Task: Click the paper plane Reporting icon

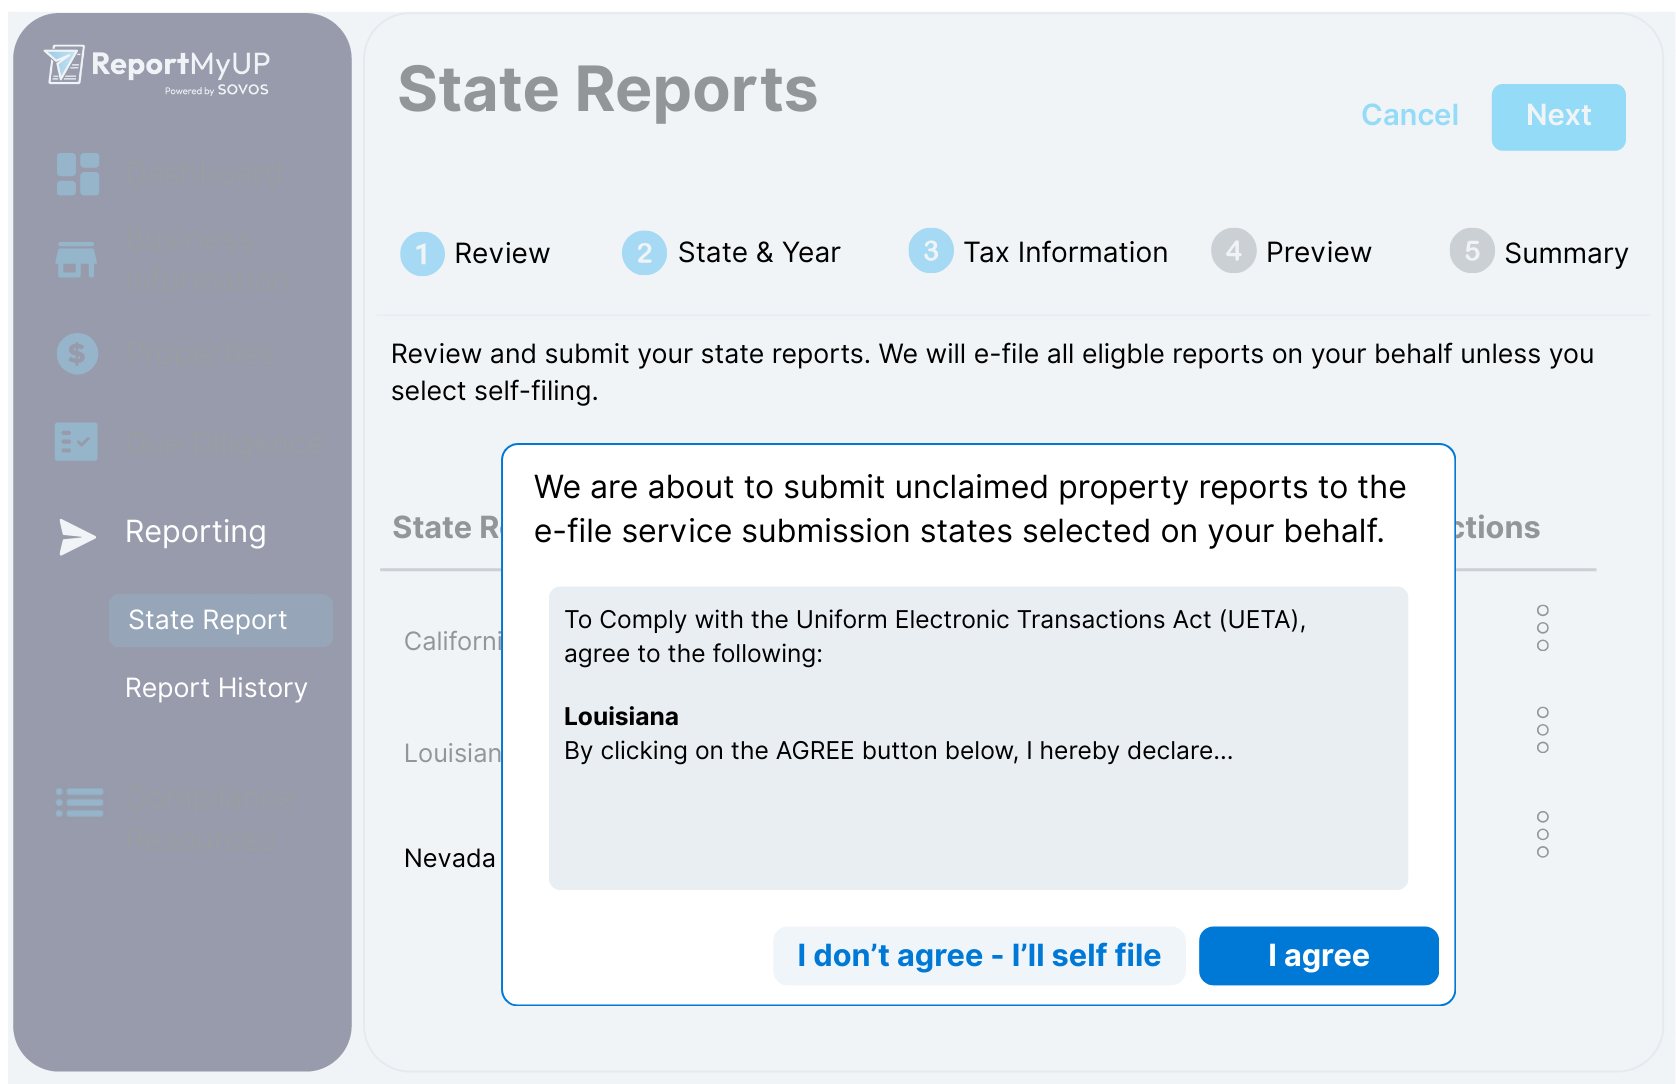Action: point(77,536)
